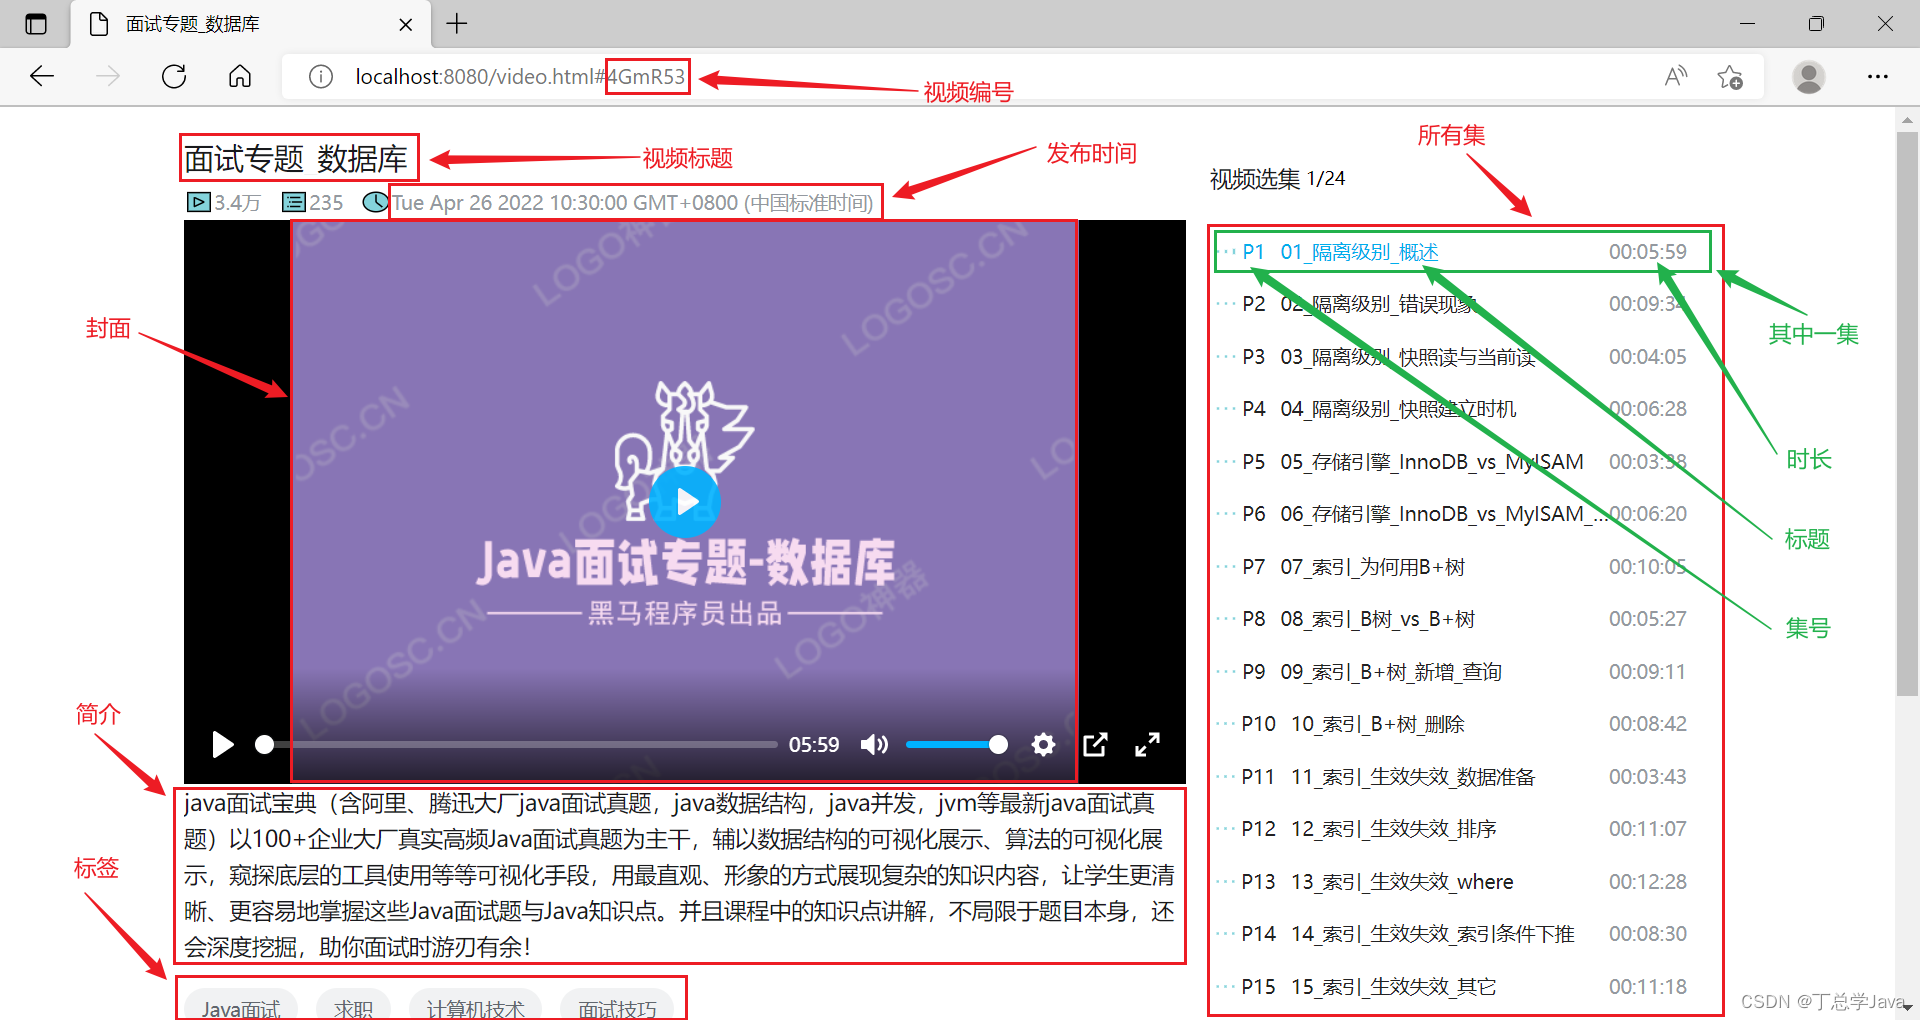Image resolution: width=1920 pixels, height=1020 pixels.
Task: Click the address bar URL
Action: [x=520, y=77]
